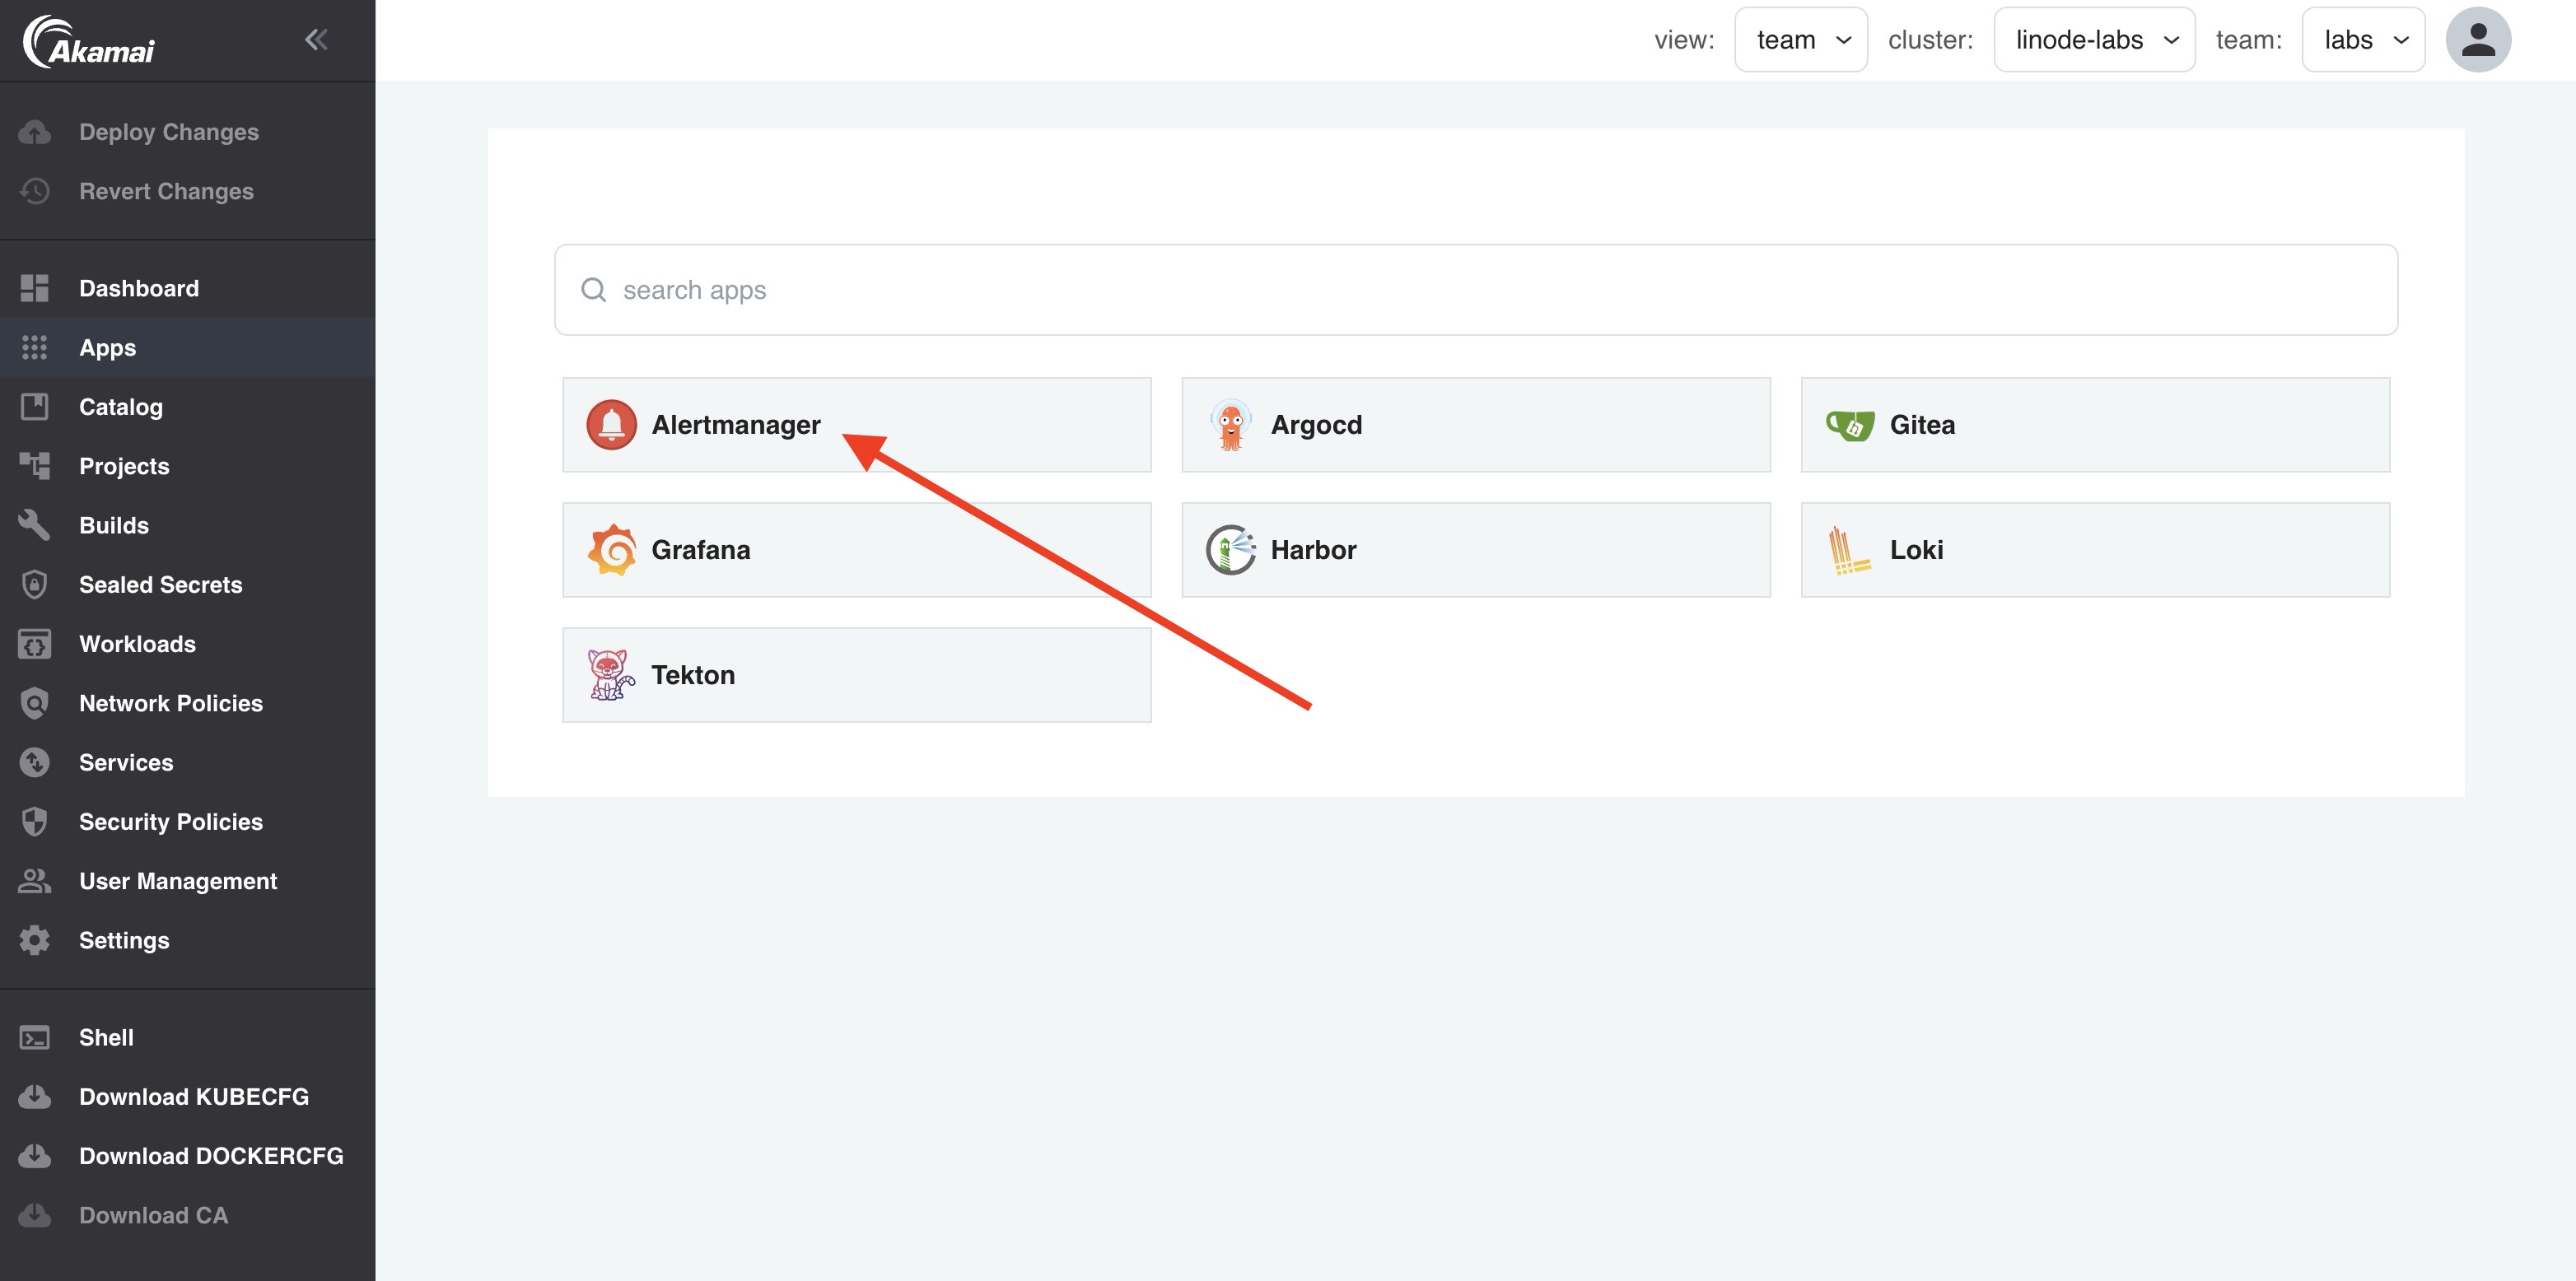Click the Services icon in sidebar
This screenshot has width=2576, height=1281.
pos(35,762)
